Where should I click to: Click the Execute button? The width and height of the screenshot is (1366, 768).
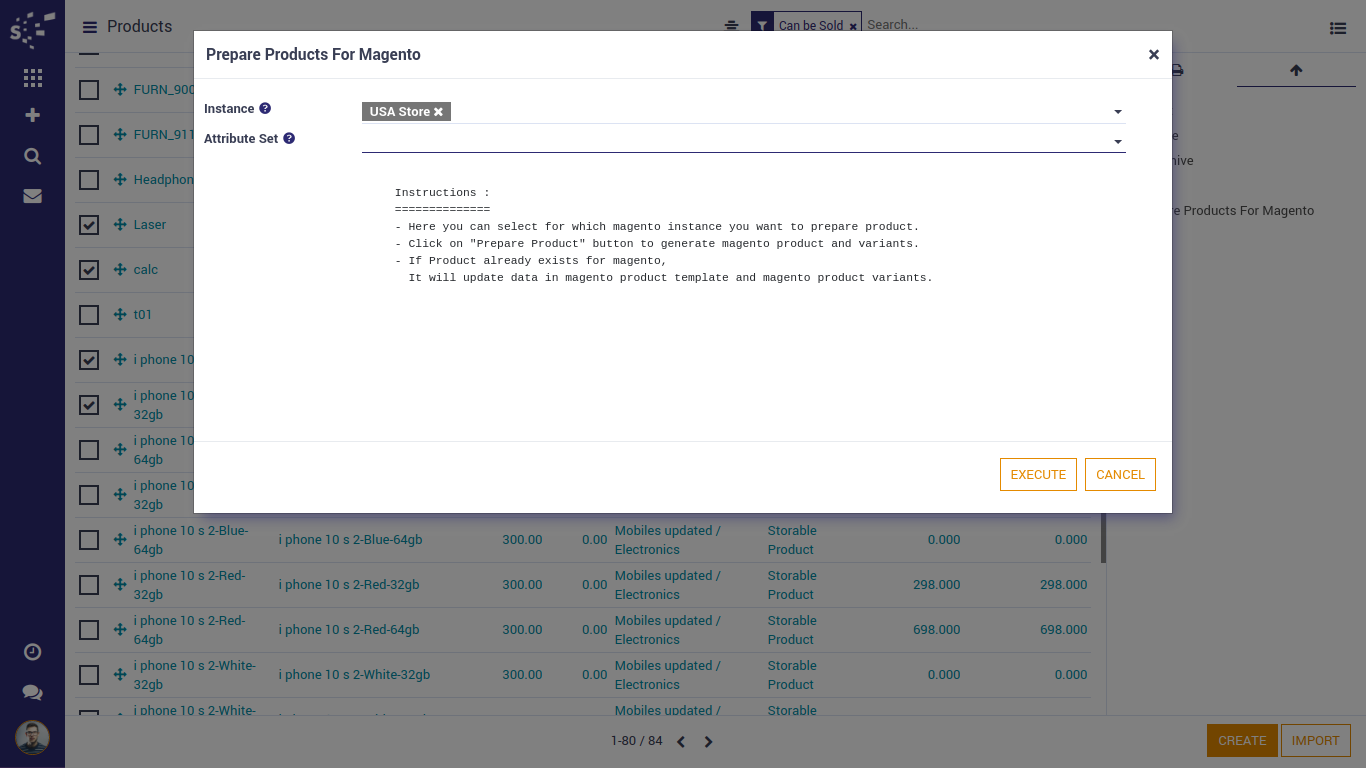[1038, 475]
